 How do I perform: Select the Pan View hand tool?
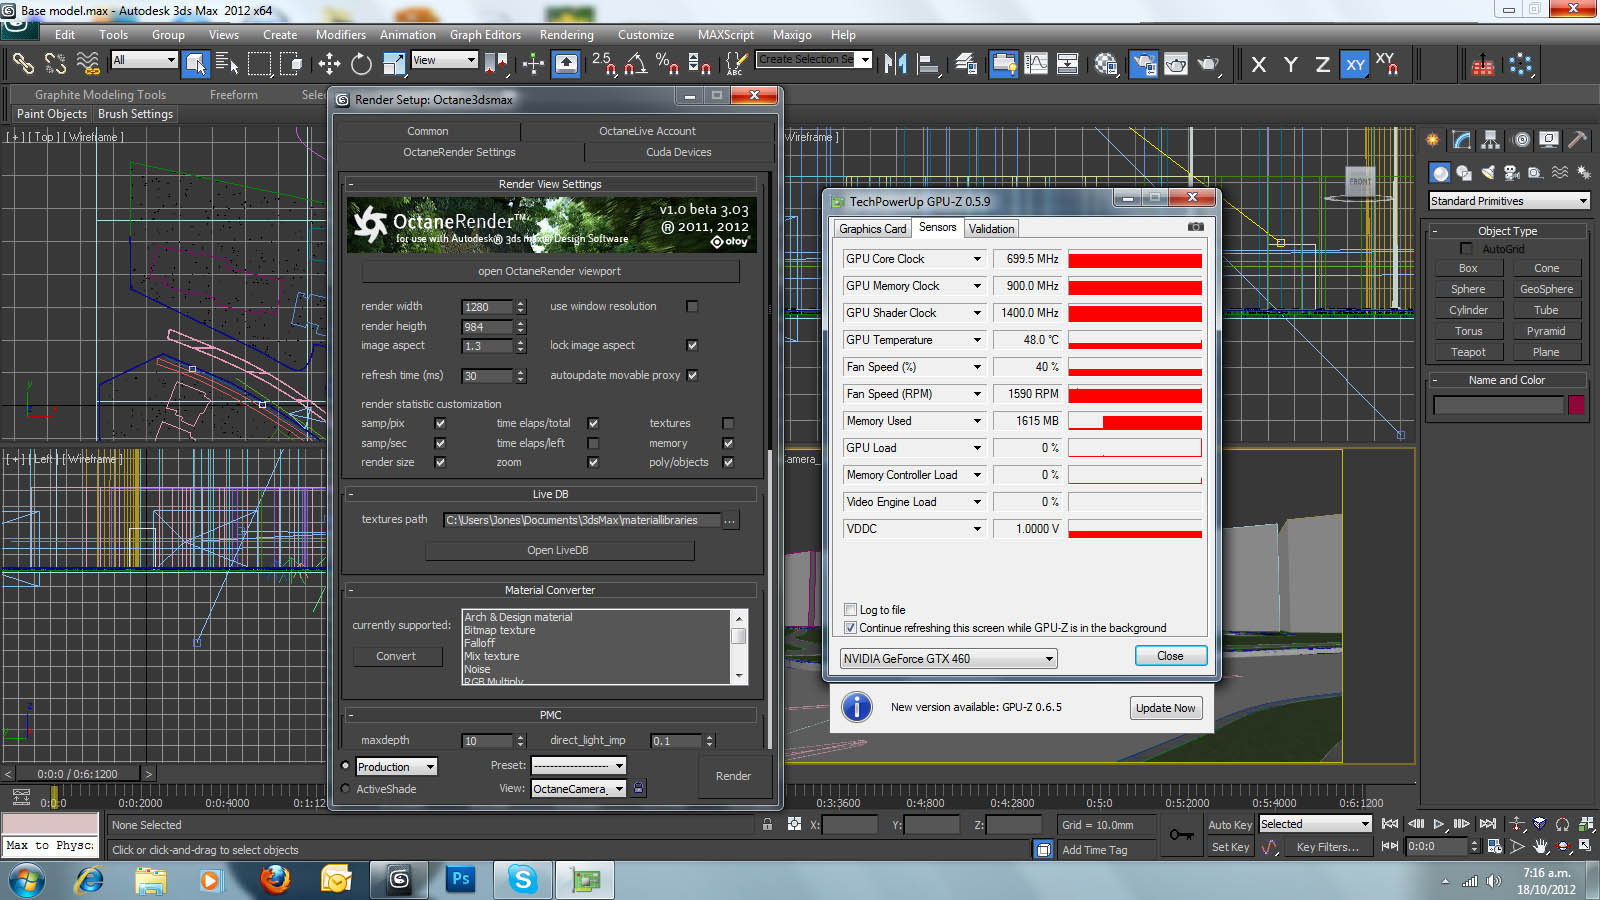(x=1540, y=846)
